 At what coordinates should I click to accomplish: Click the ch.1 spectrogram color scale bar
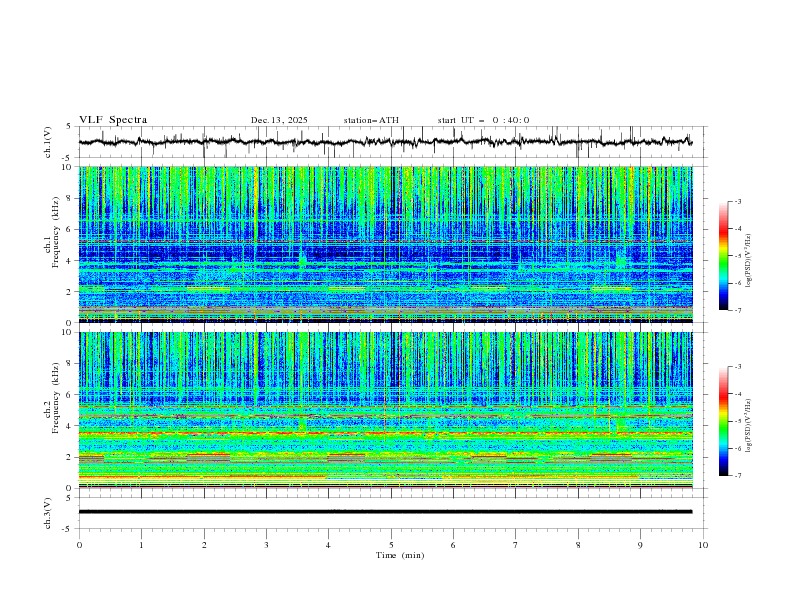[724, 256]
